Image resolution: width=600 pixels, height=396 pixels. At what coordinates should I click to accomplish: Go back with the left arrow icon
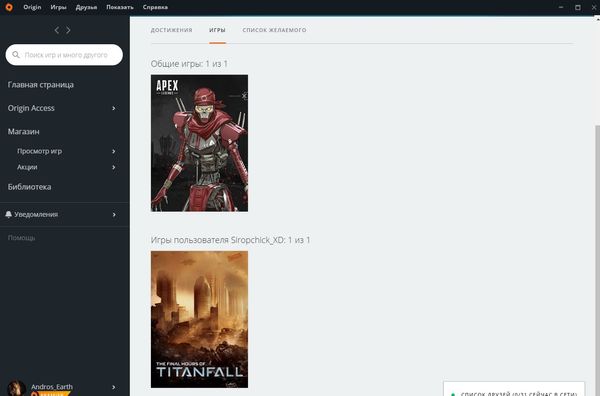[x=57, y=30]
